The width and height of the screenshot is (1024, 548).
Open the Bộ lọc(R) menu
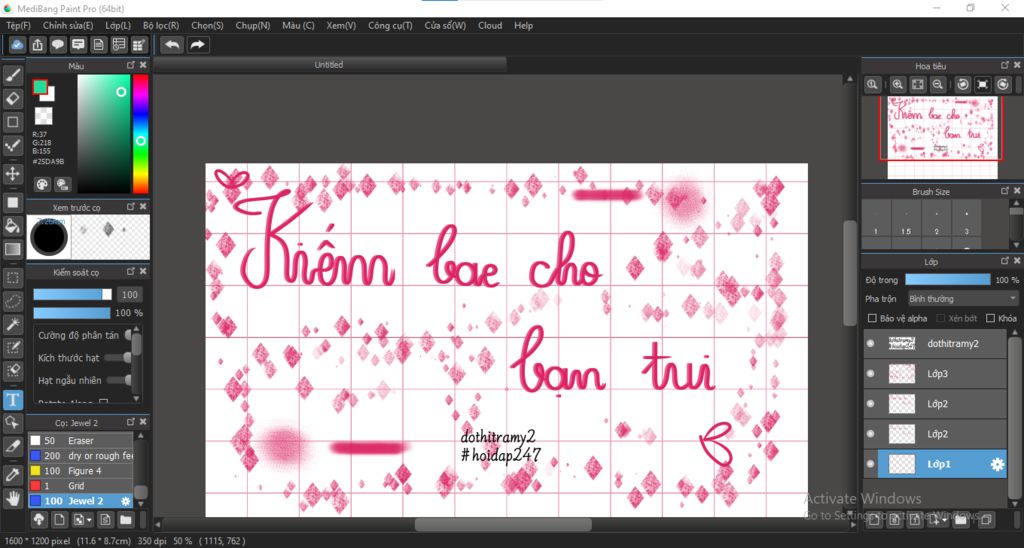[161, 25]
